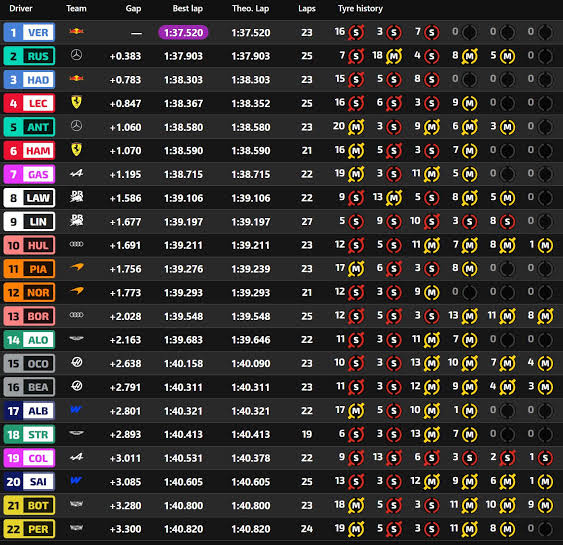Click LEC theoretical lap 1:38.352
Viewport: 563px width, 545px height.
coord(251,103)
